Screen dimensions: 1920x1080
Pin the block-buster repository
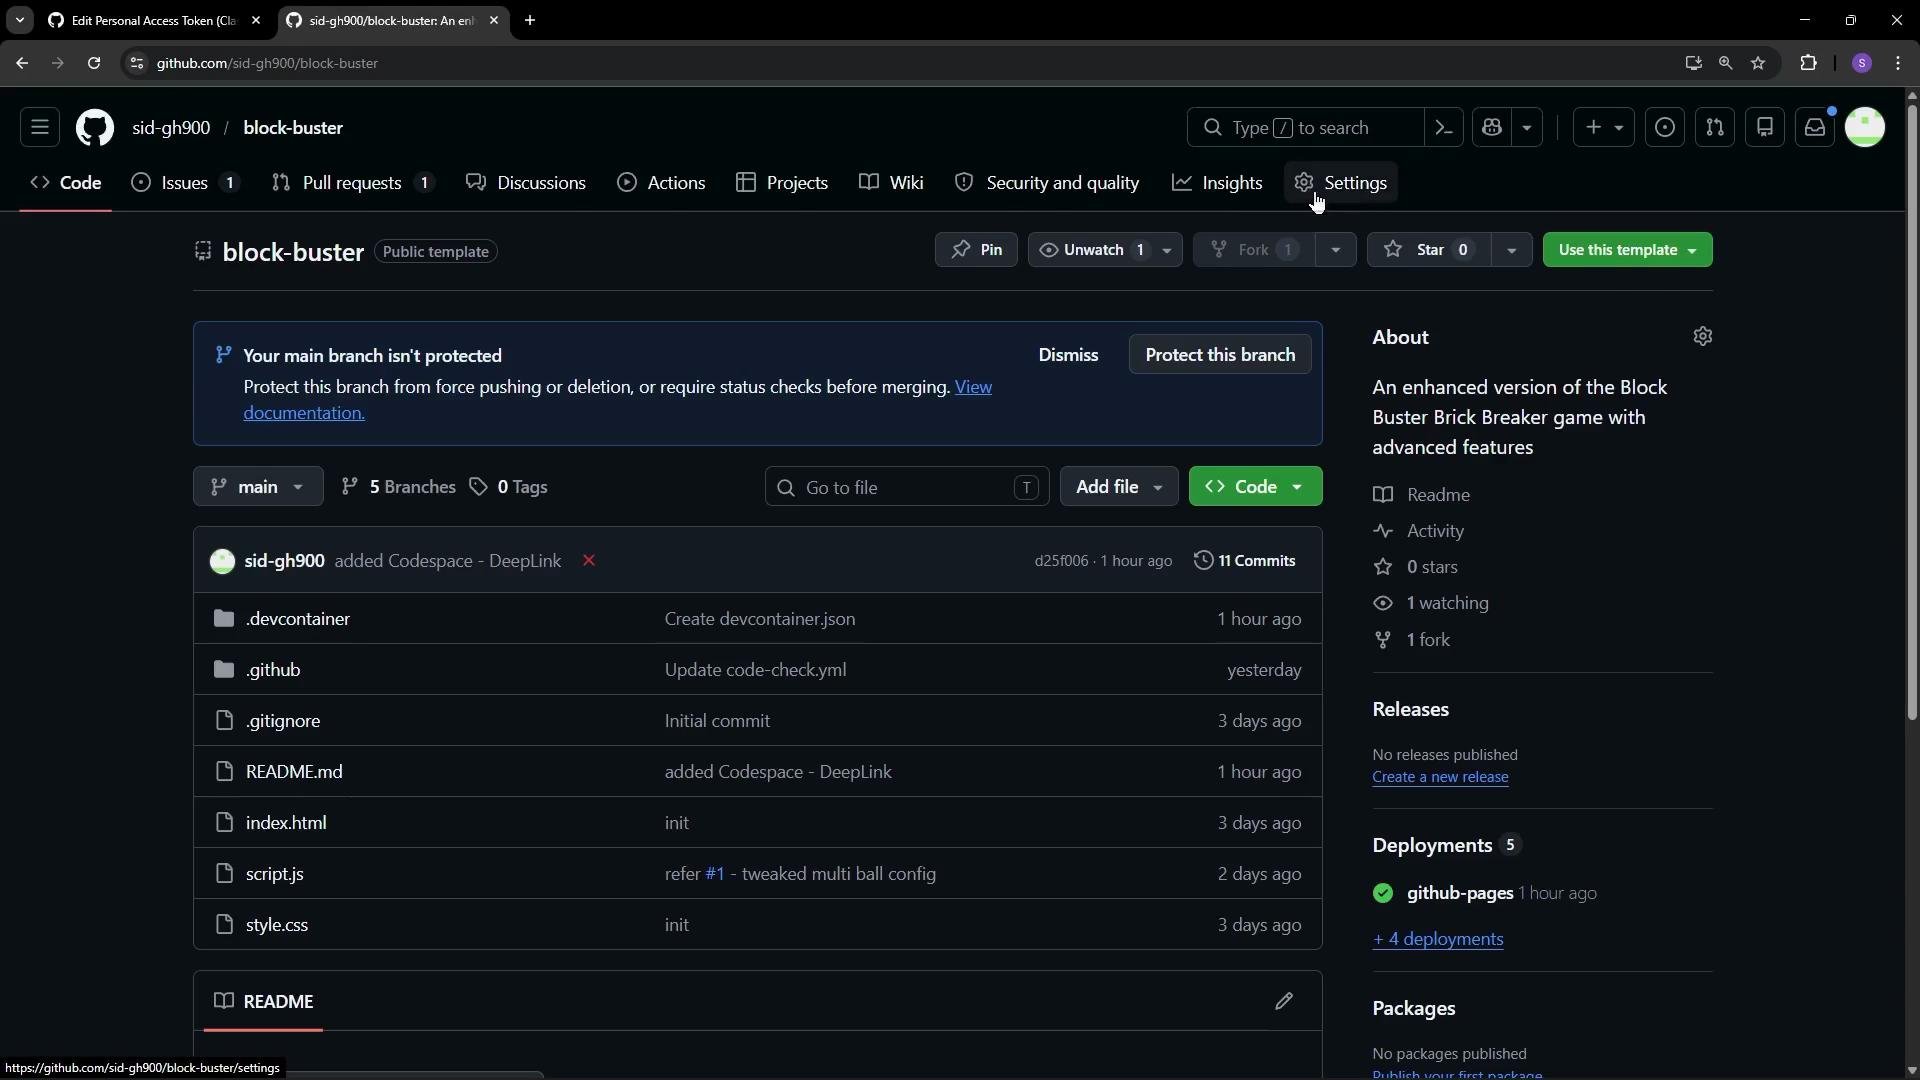976,250
